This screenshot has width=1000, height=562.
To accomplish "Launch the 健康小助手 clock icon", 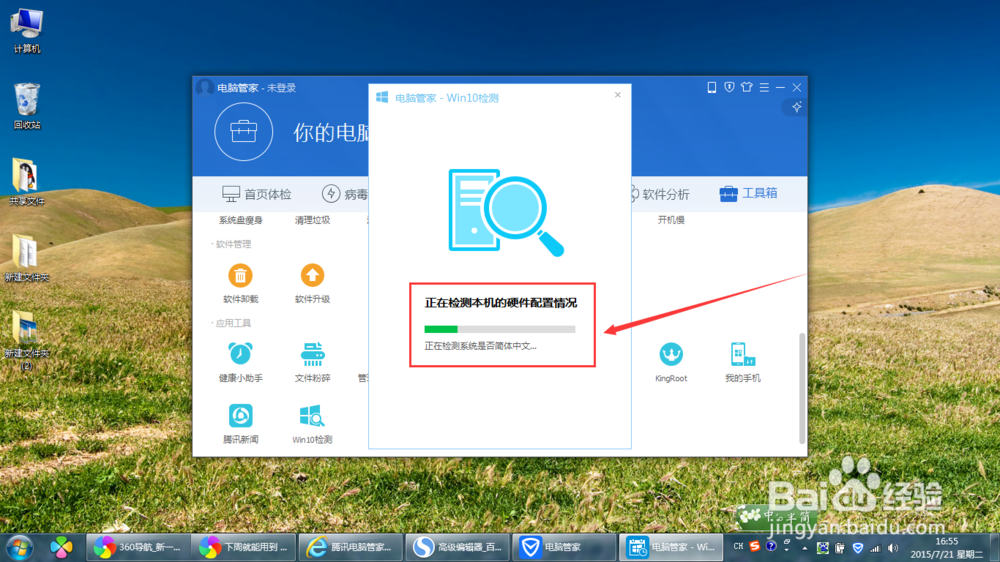I will (x=240, y=353).
